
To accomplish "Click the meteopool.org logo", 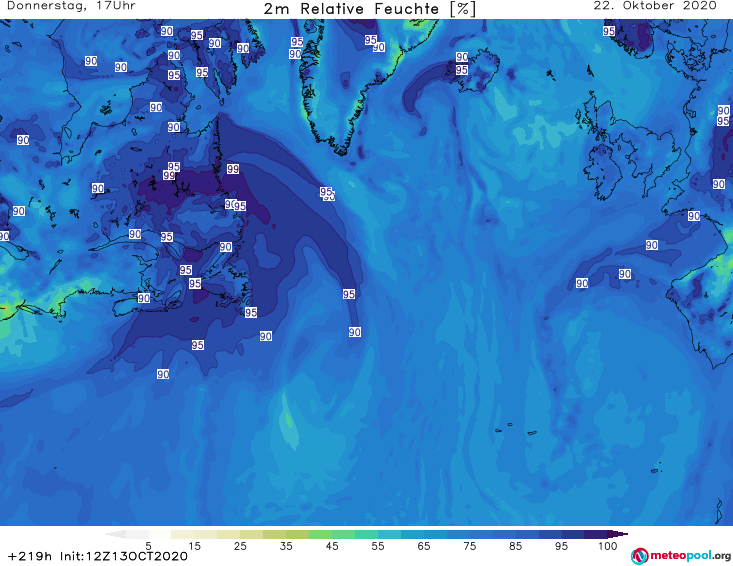I will tap(681, 556).
